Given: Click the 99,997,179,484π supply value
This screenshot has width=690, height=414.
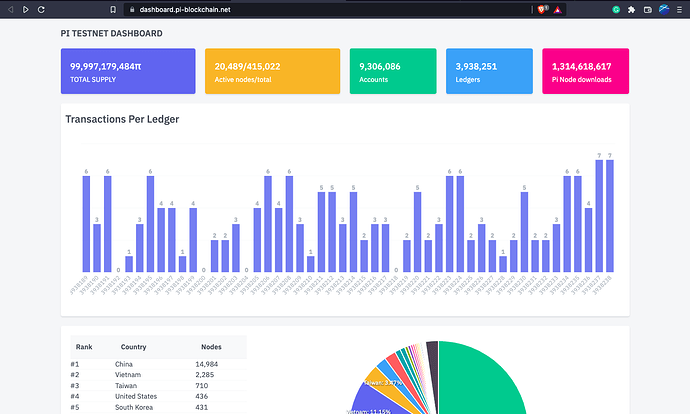Looking at the screenshot, I should click(x=106, y=66).
